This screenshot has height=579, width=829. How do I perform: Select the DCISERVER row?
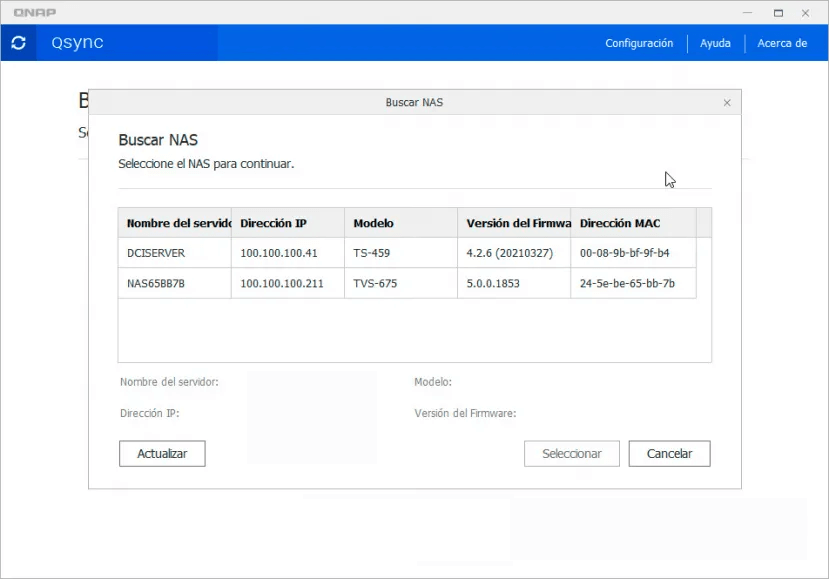tap(407, 253)
